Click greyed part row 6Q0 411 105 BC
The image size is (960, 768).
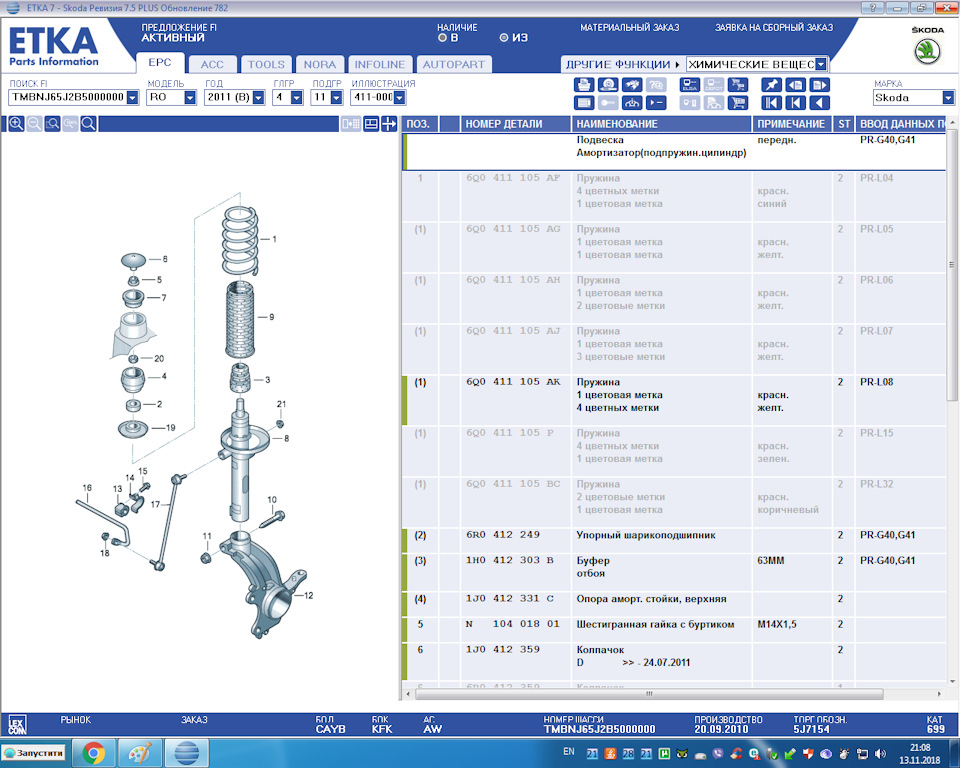pos(675,502)
